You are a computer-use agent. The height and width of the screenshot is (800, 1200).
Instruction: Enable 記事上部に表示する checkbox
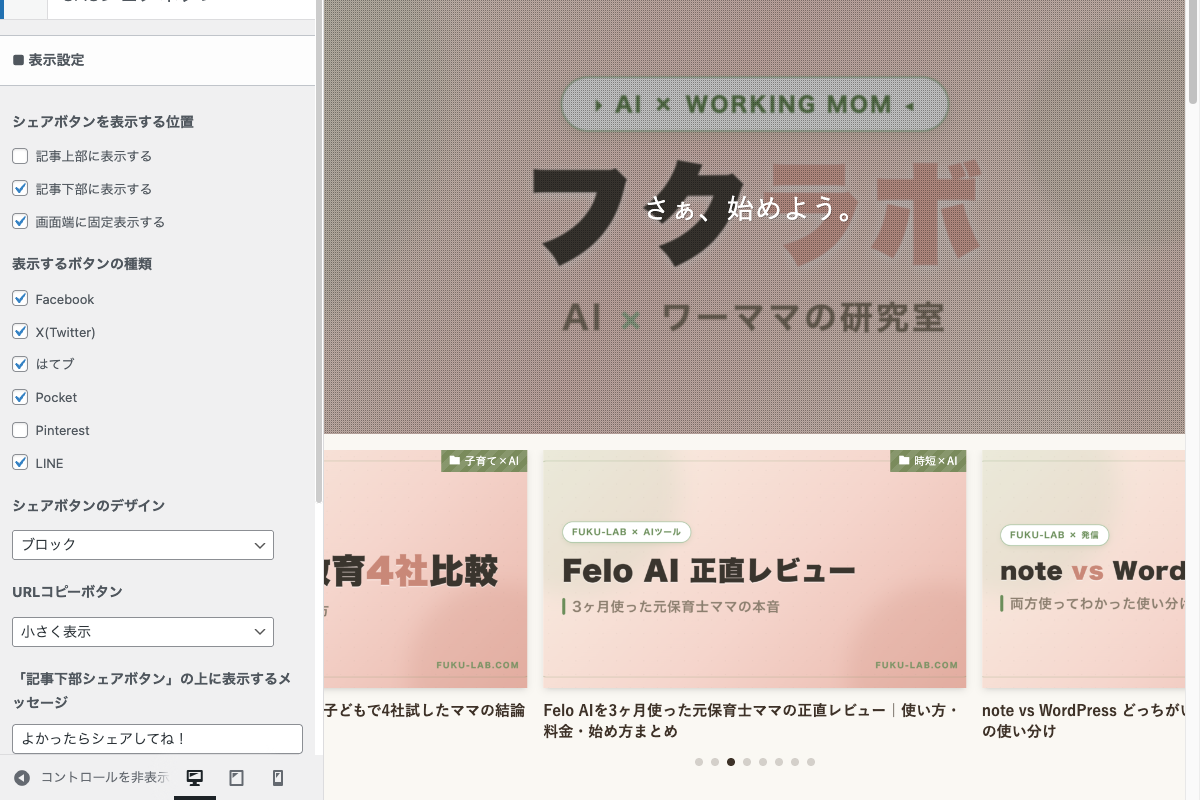(x=20, y=156)
